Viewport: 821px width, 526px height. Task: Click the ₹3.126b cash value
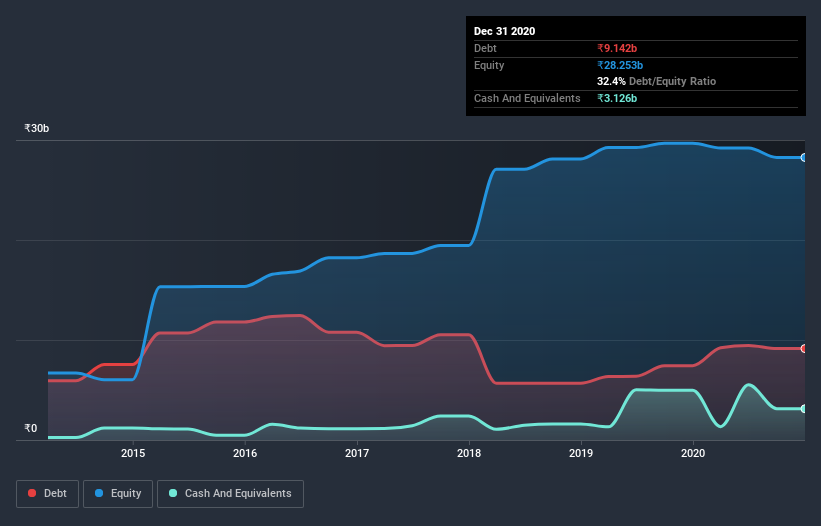coord(617,98)
